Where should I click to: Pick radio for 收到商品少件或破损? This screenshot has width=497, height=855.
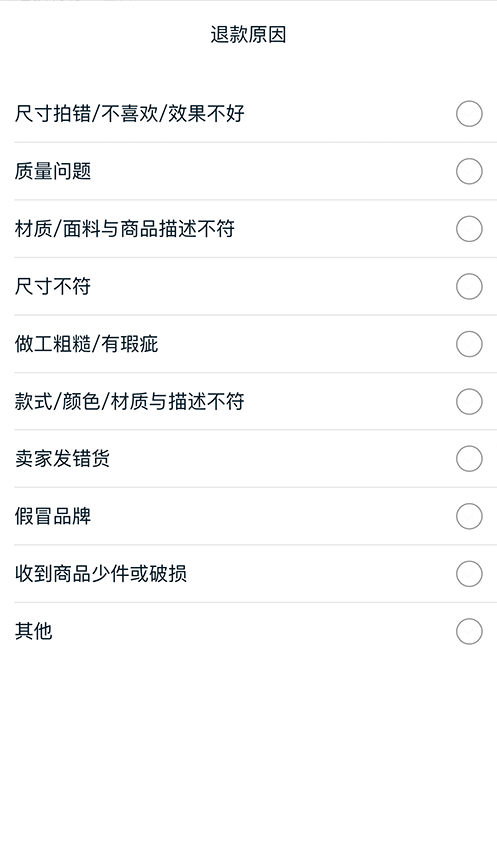click(469, 574)
